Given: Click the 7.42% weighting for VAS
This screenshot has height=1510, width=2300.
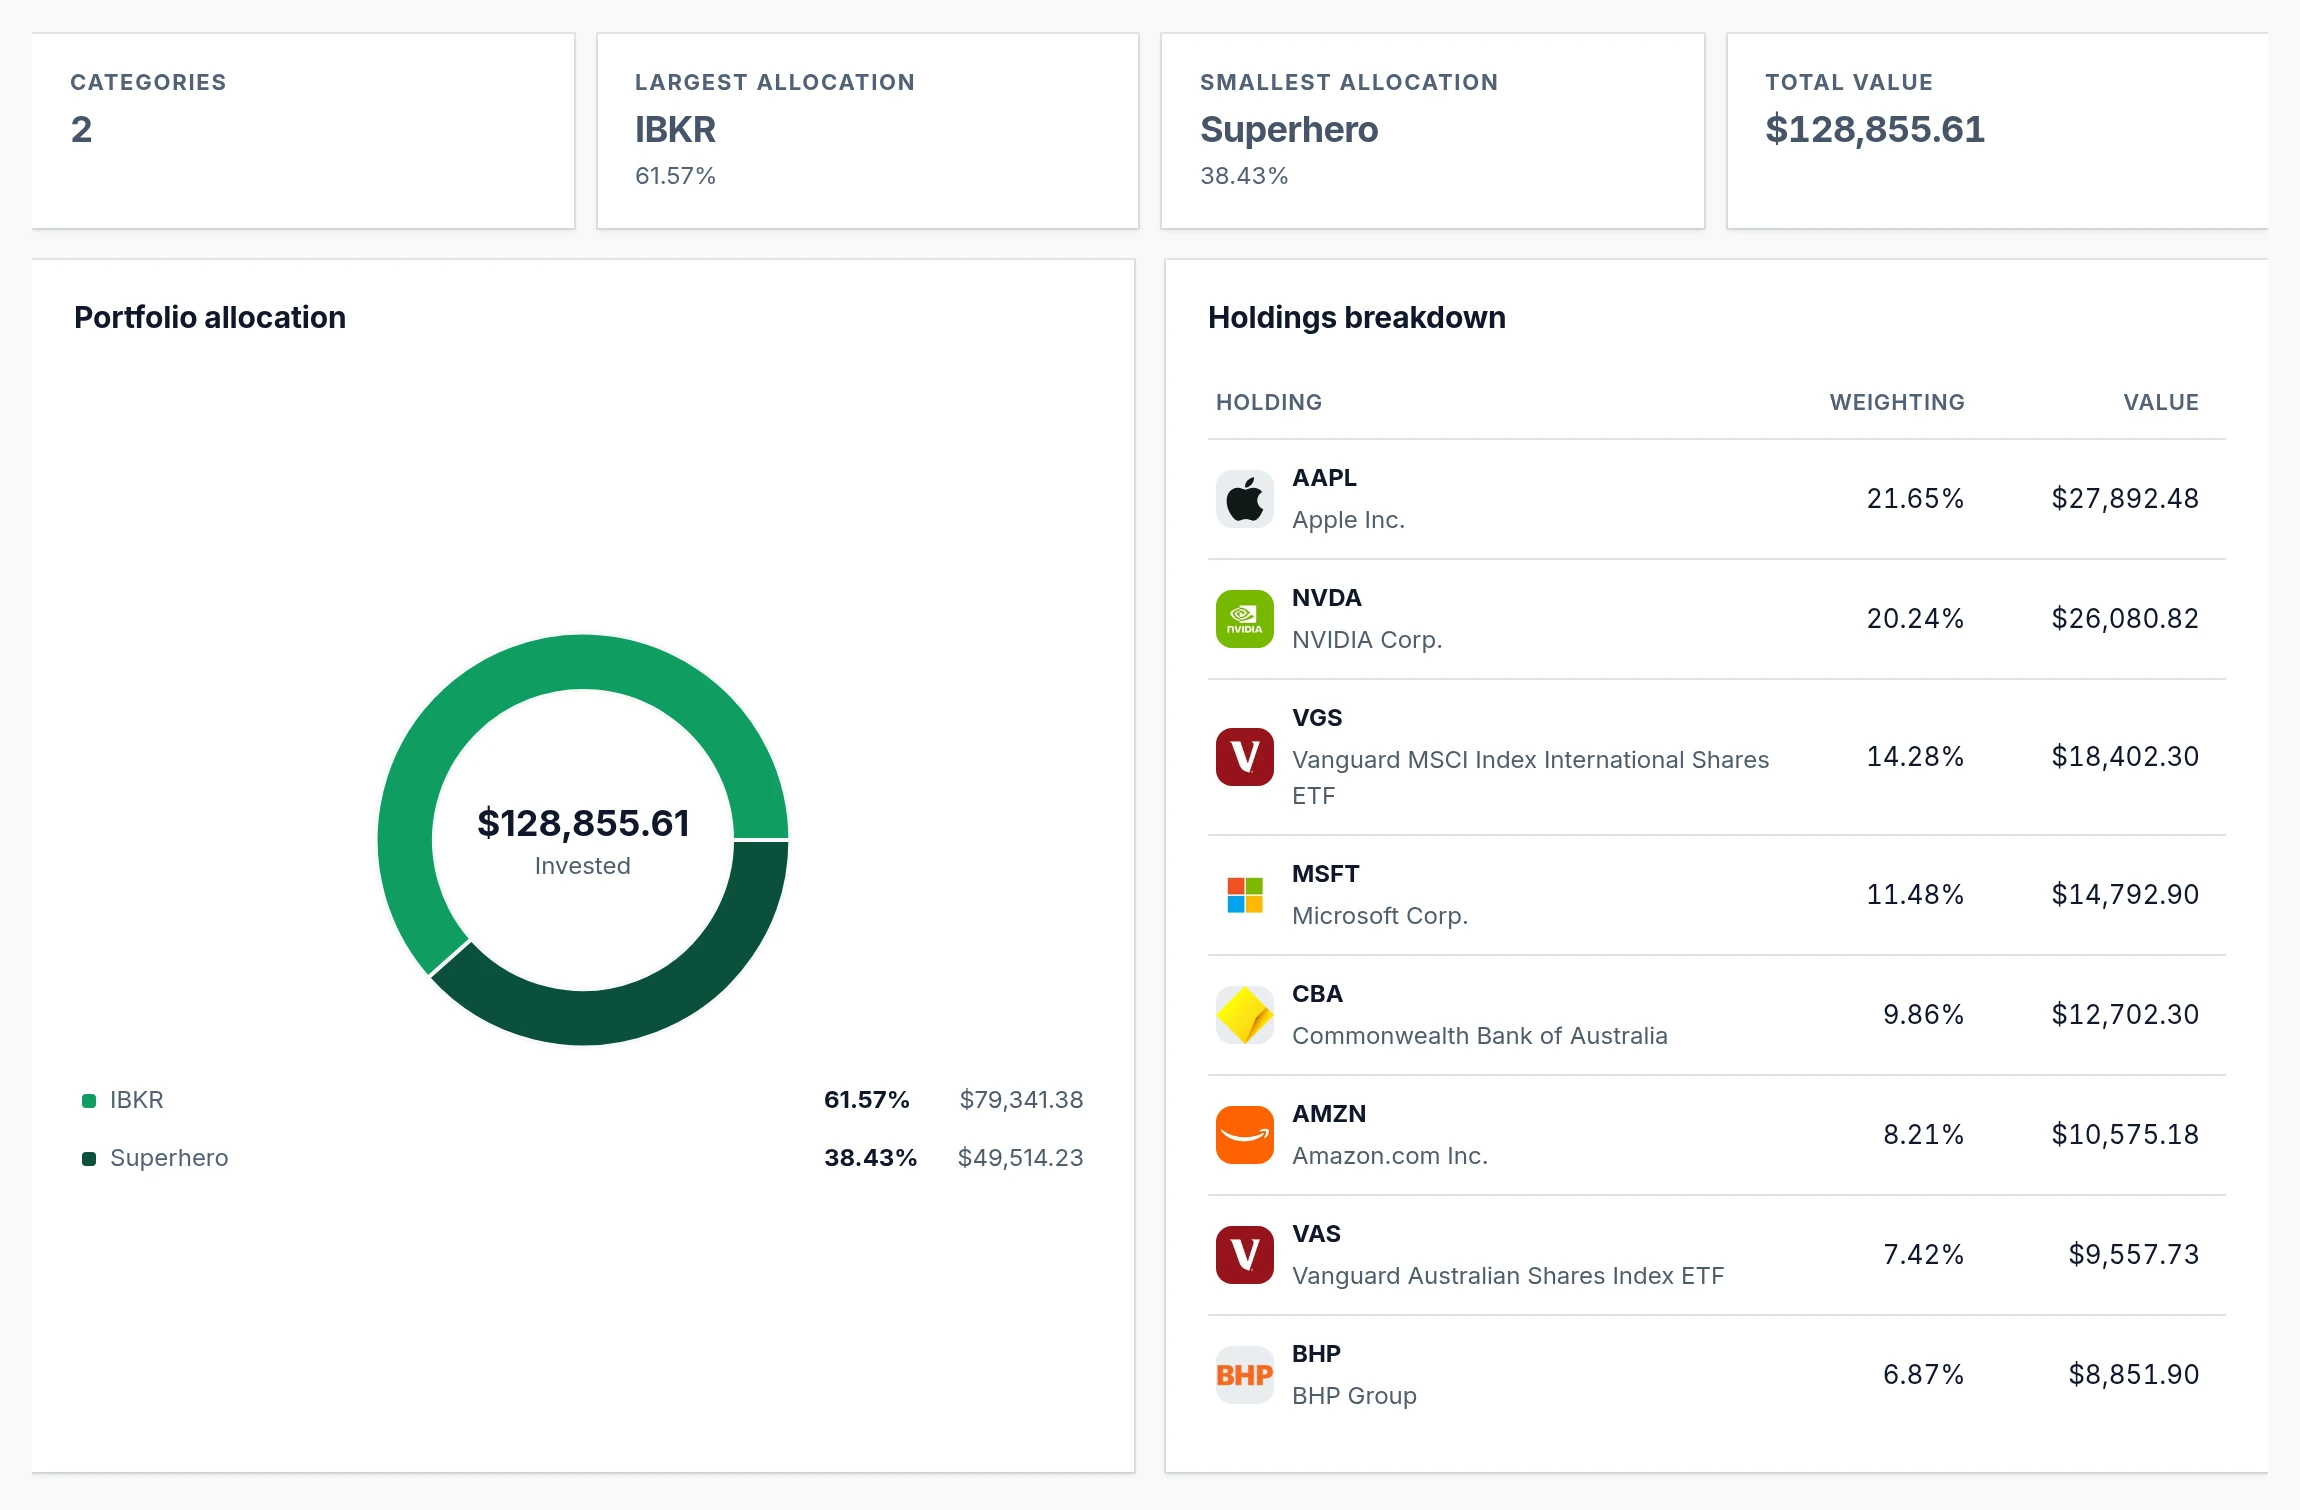Looking at the screenshot, I should (1923, 1255).
